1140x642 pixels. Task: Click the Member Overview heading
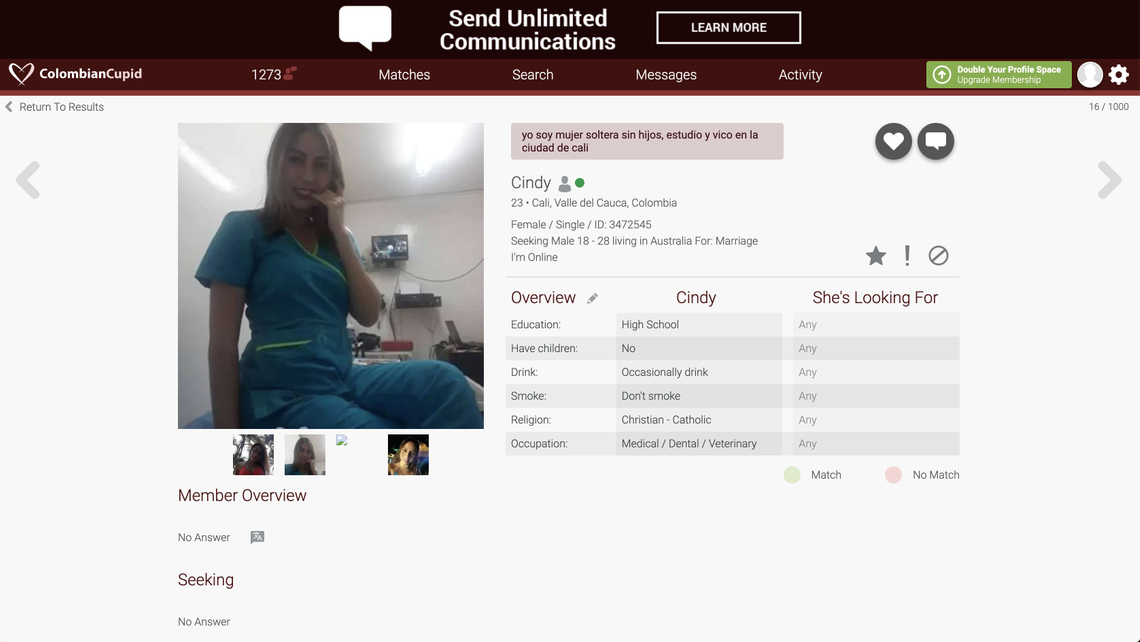(x=242, y=495)
